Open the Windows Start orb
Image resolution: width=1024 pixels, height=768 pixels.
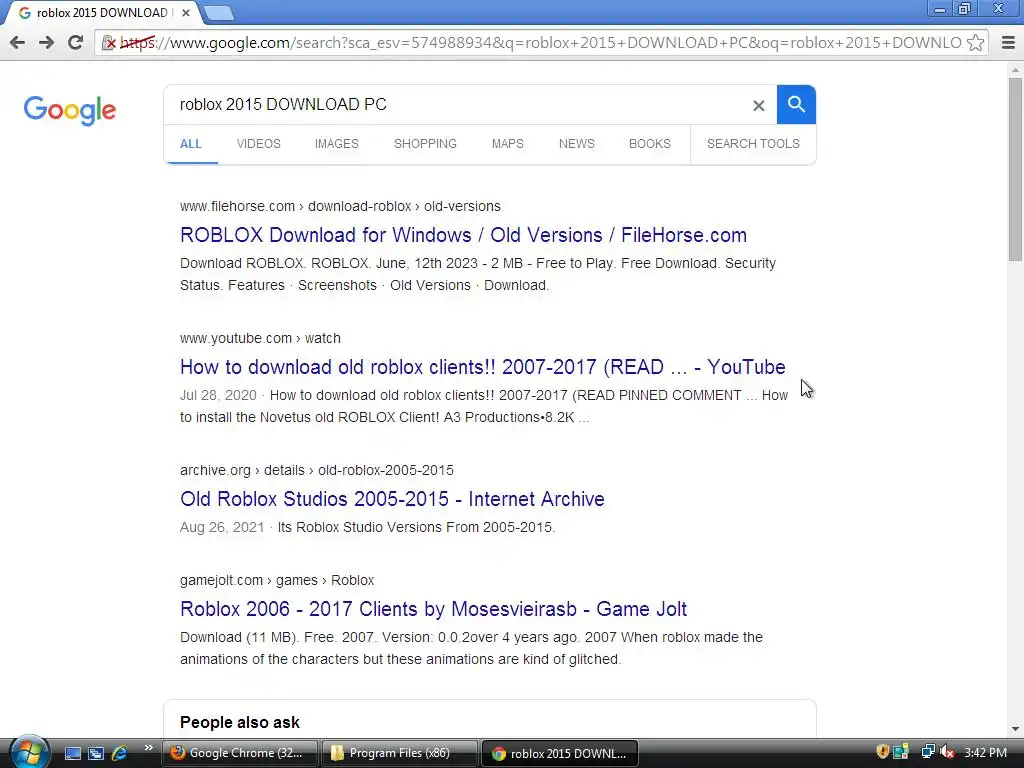pos(29,752)
